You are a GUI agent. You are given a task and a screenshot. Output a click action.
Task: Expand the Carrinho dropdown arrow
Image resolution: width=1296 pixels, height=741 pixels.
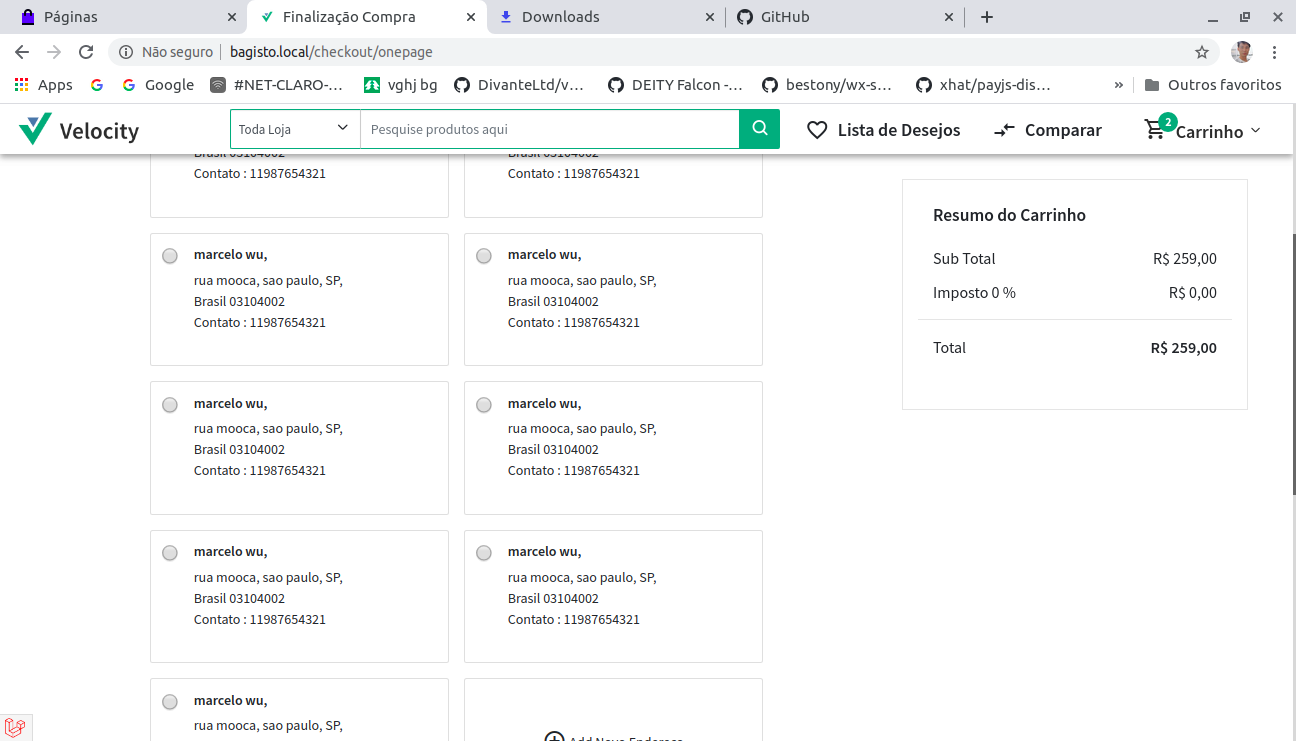pyautogui.click(x=1256, y=131)
